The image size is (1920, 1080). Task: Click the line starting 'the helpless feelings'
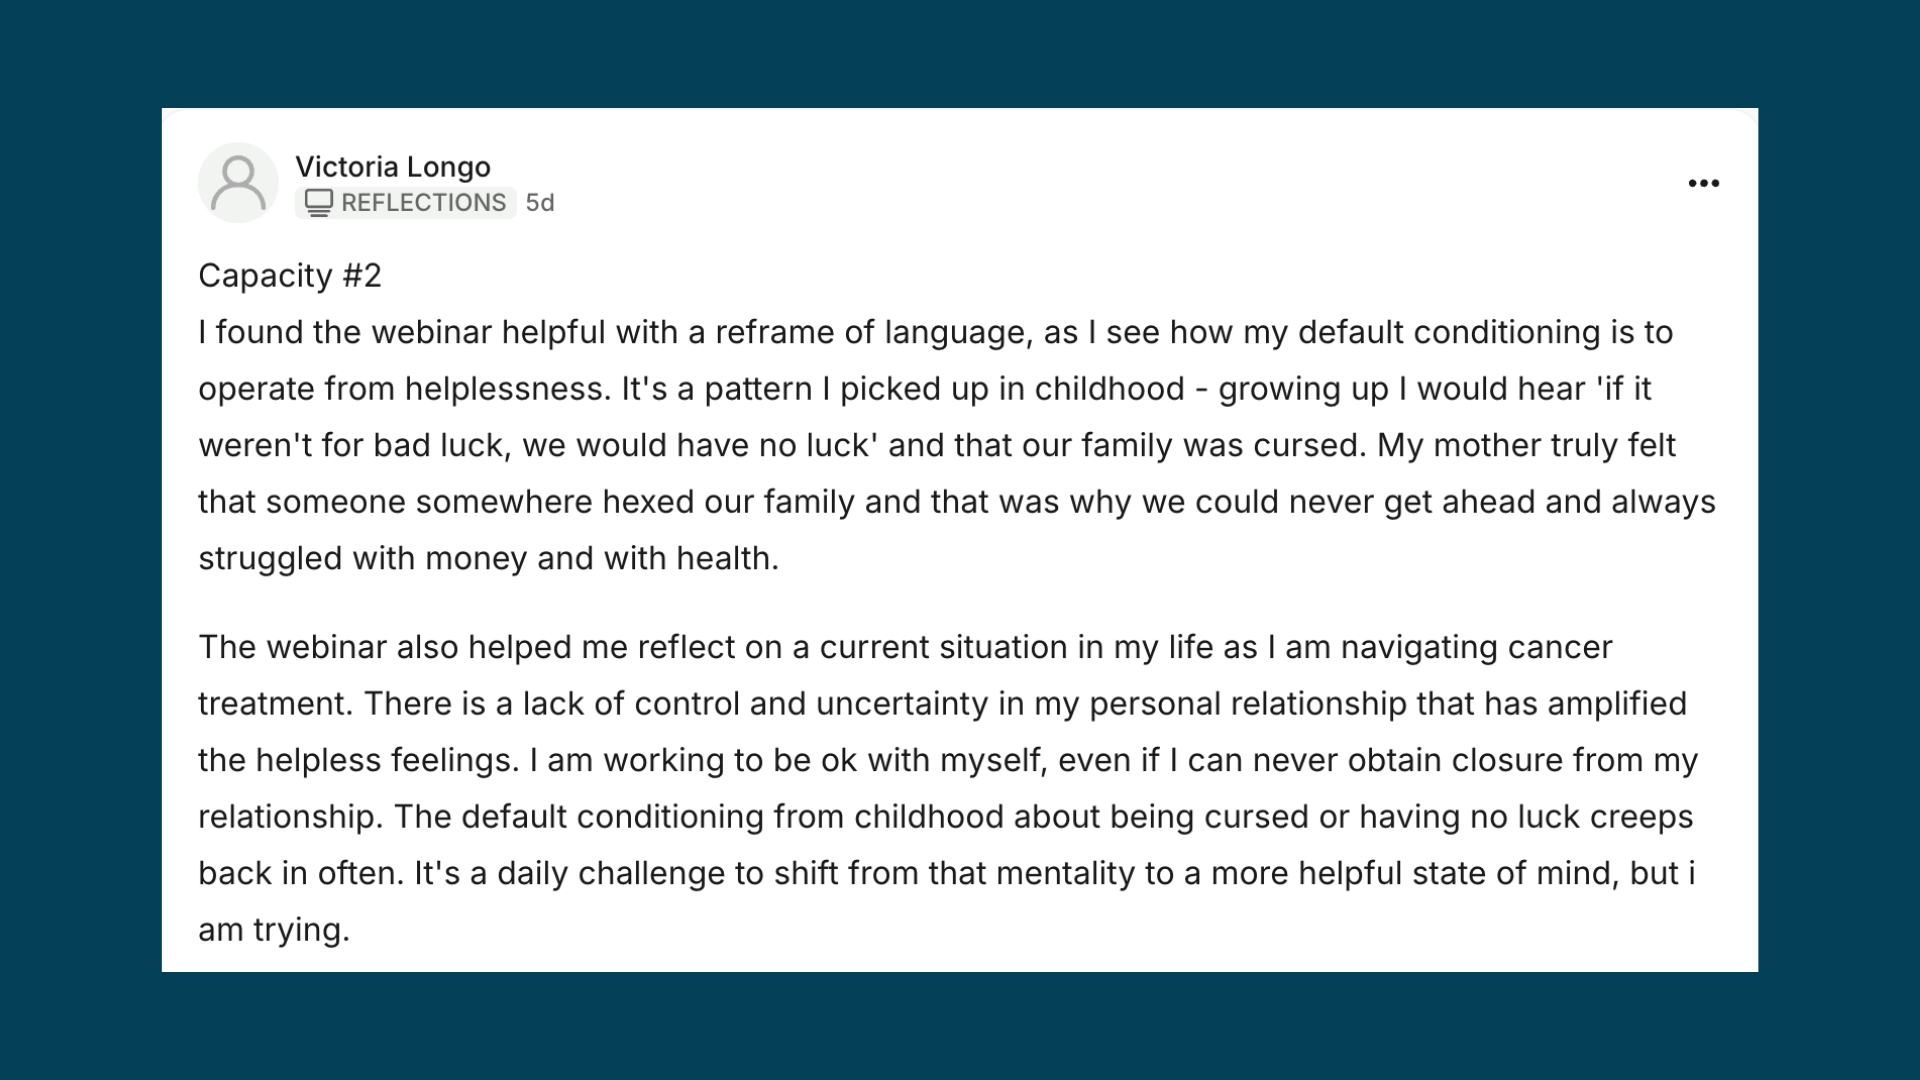click(948, 760)
